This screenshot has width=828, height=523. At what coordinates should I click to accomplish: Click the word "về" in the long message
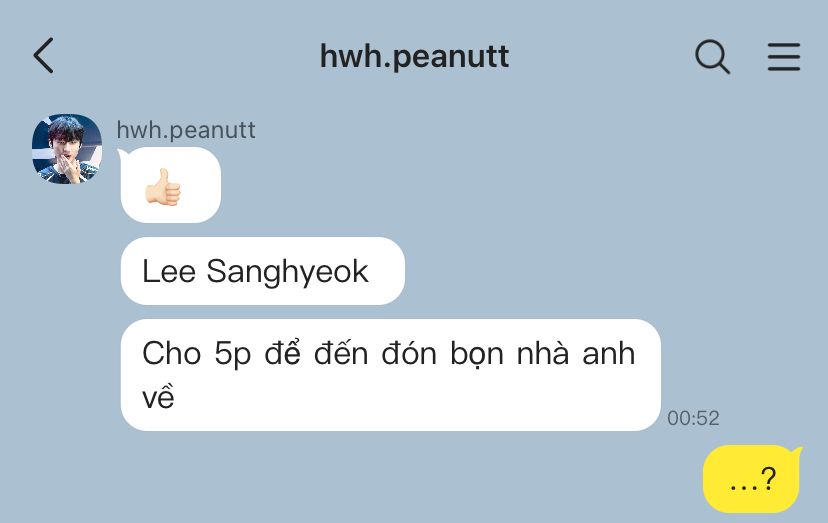pos(158,397)
